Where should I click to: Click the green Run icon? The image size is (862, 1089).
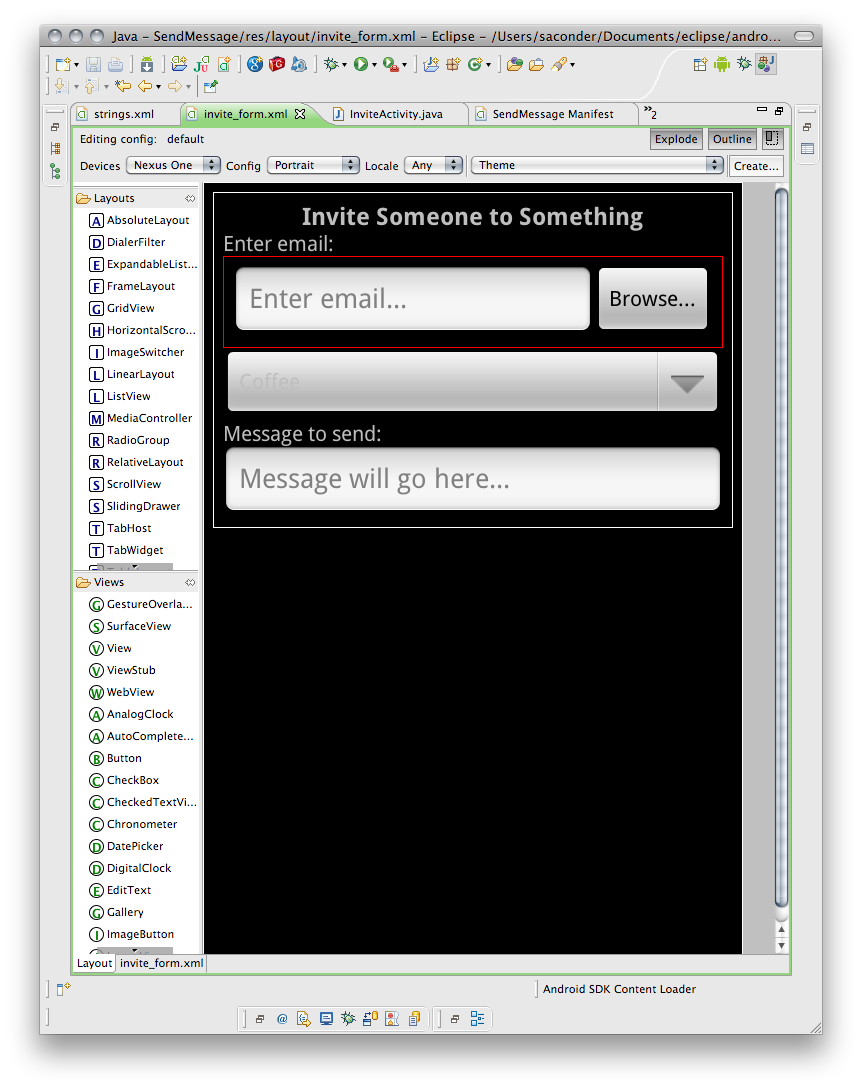(x=360, y=65)
